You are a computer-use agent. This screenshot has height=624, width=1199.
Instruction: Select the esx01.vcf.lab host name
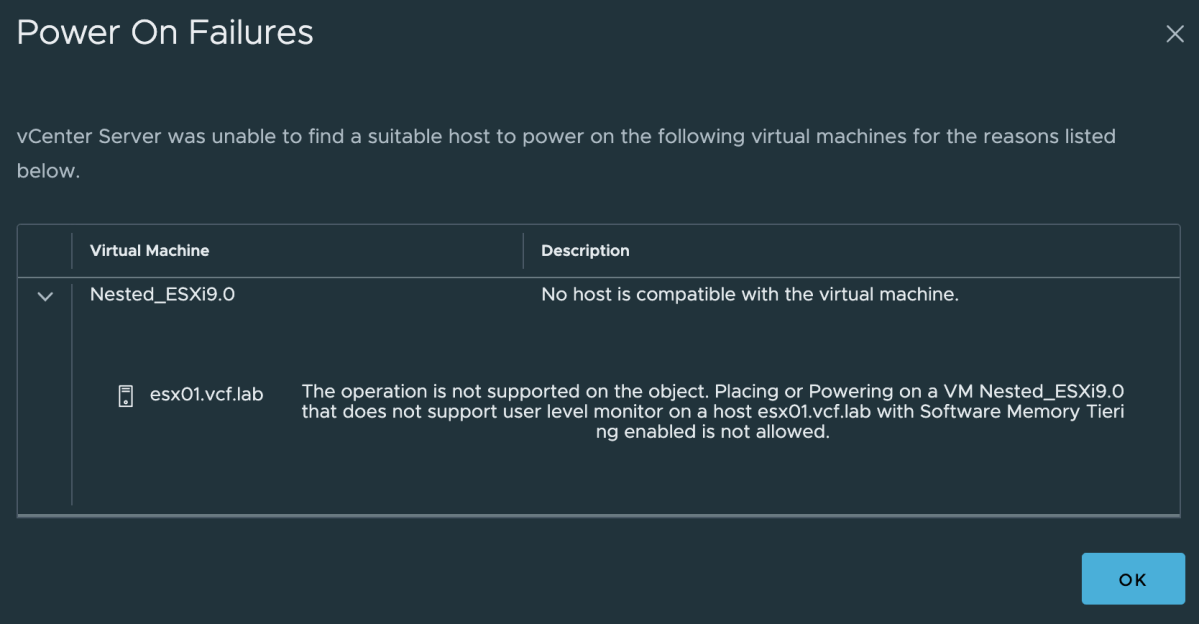(x=206, y=395)
